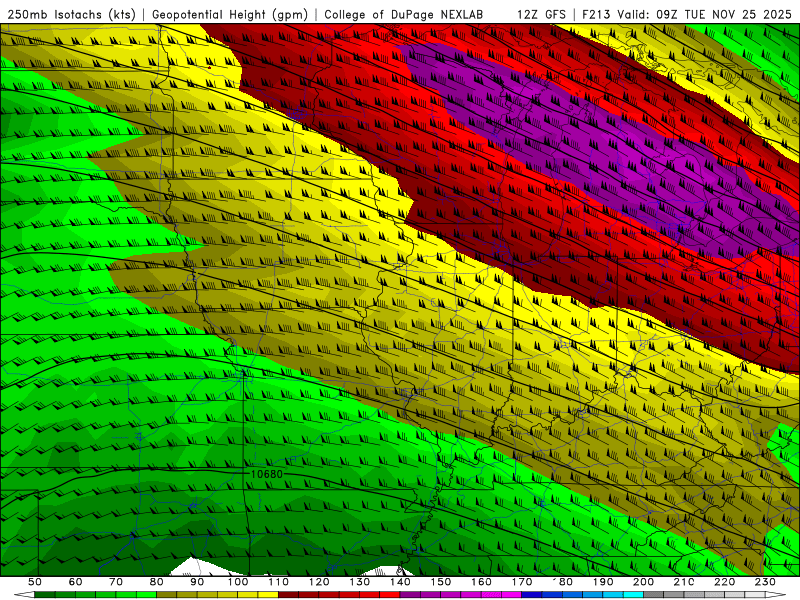Screen dimensions: 800x600
Task: Click the colorbar label '200'
Action: click(644, 582)
